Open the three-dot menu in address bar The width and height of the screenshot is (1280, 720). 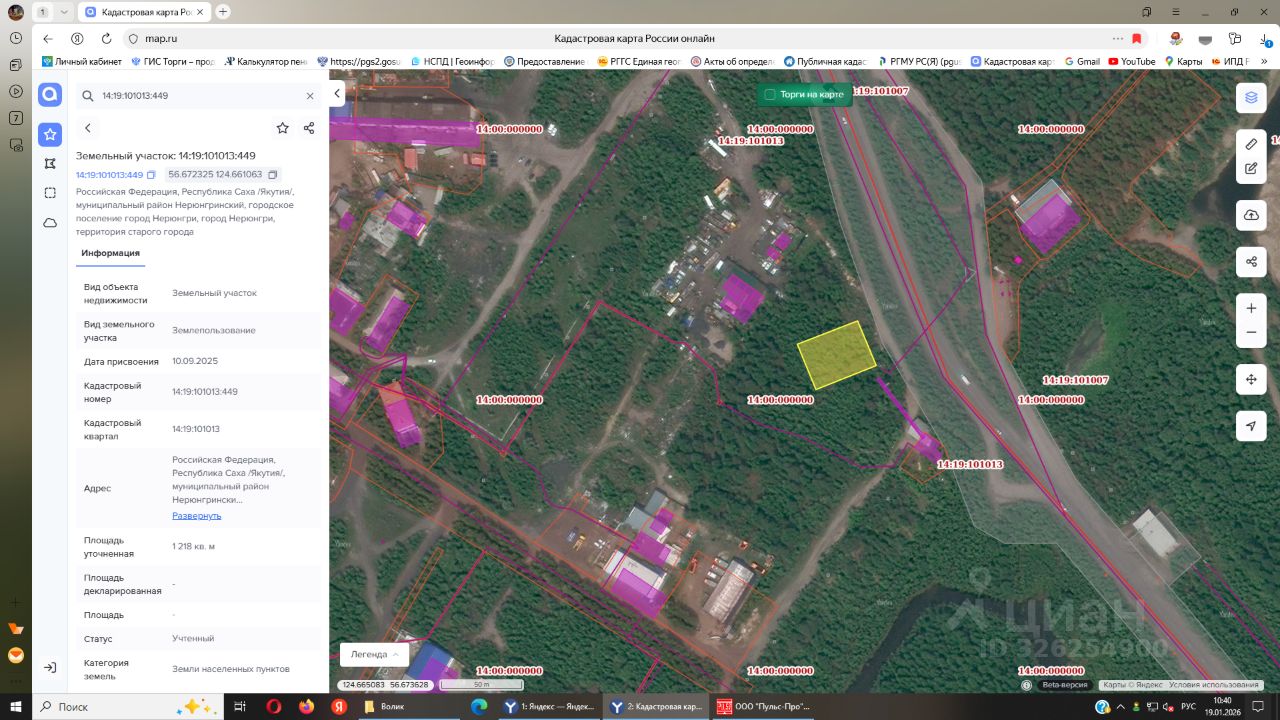(x=1116, y=38)
